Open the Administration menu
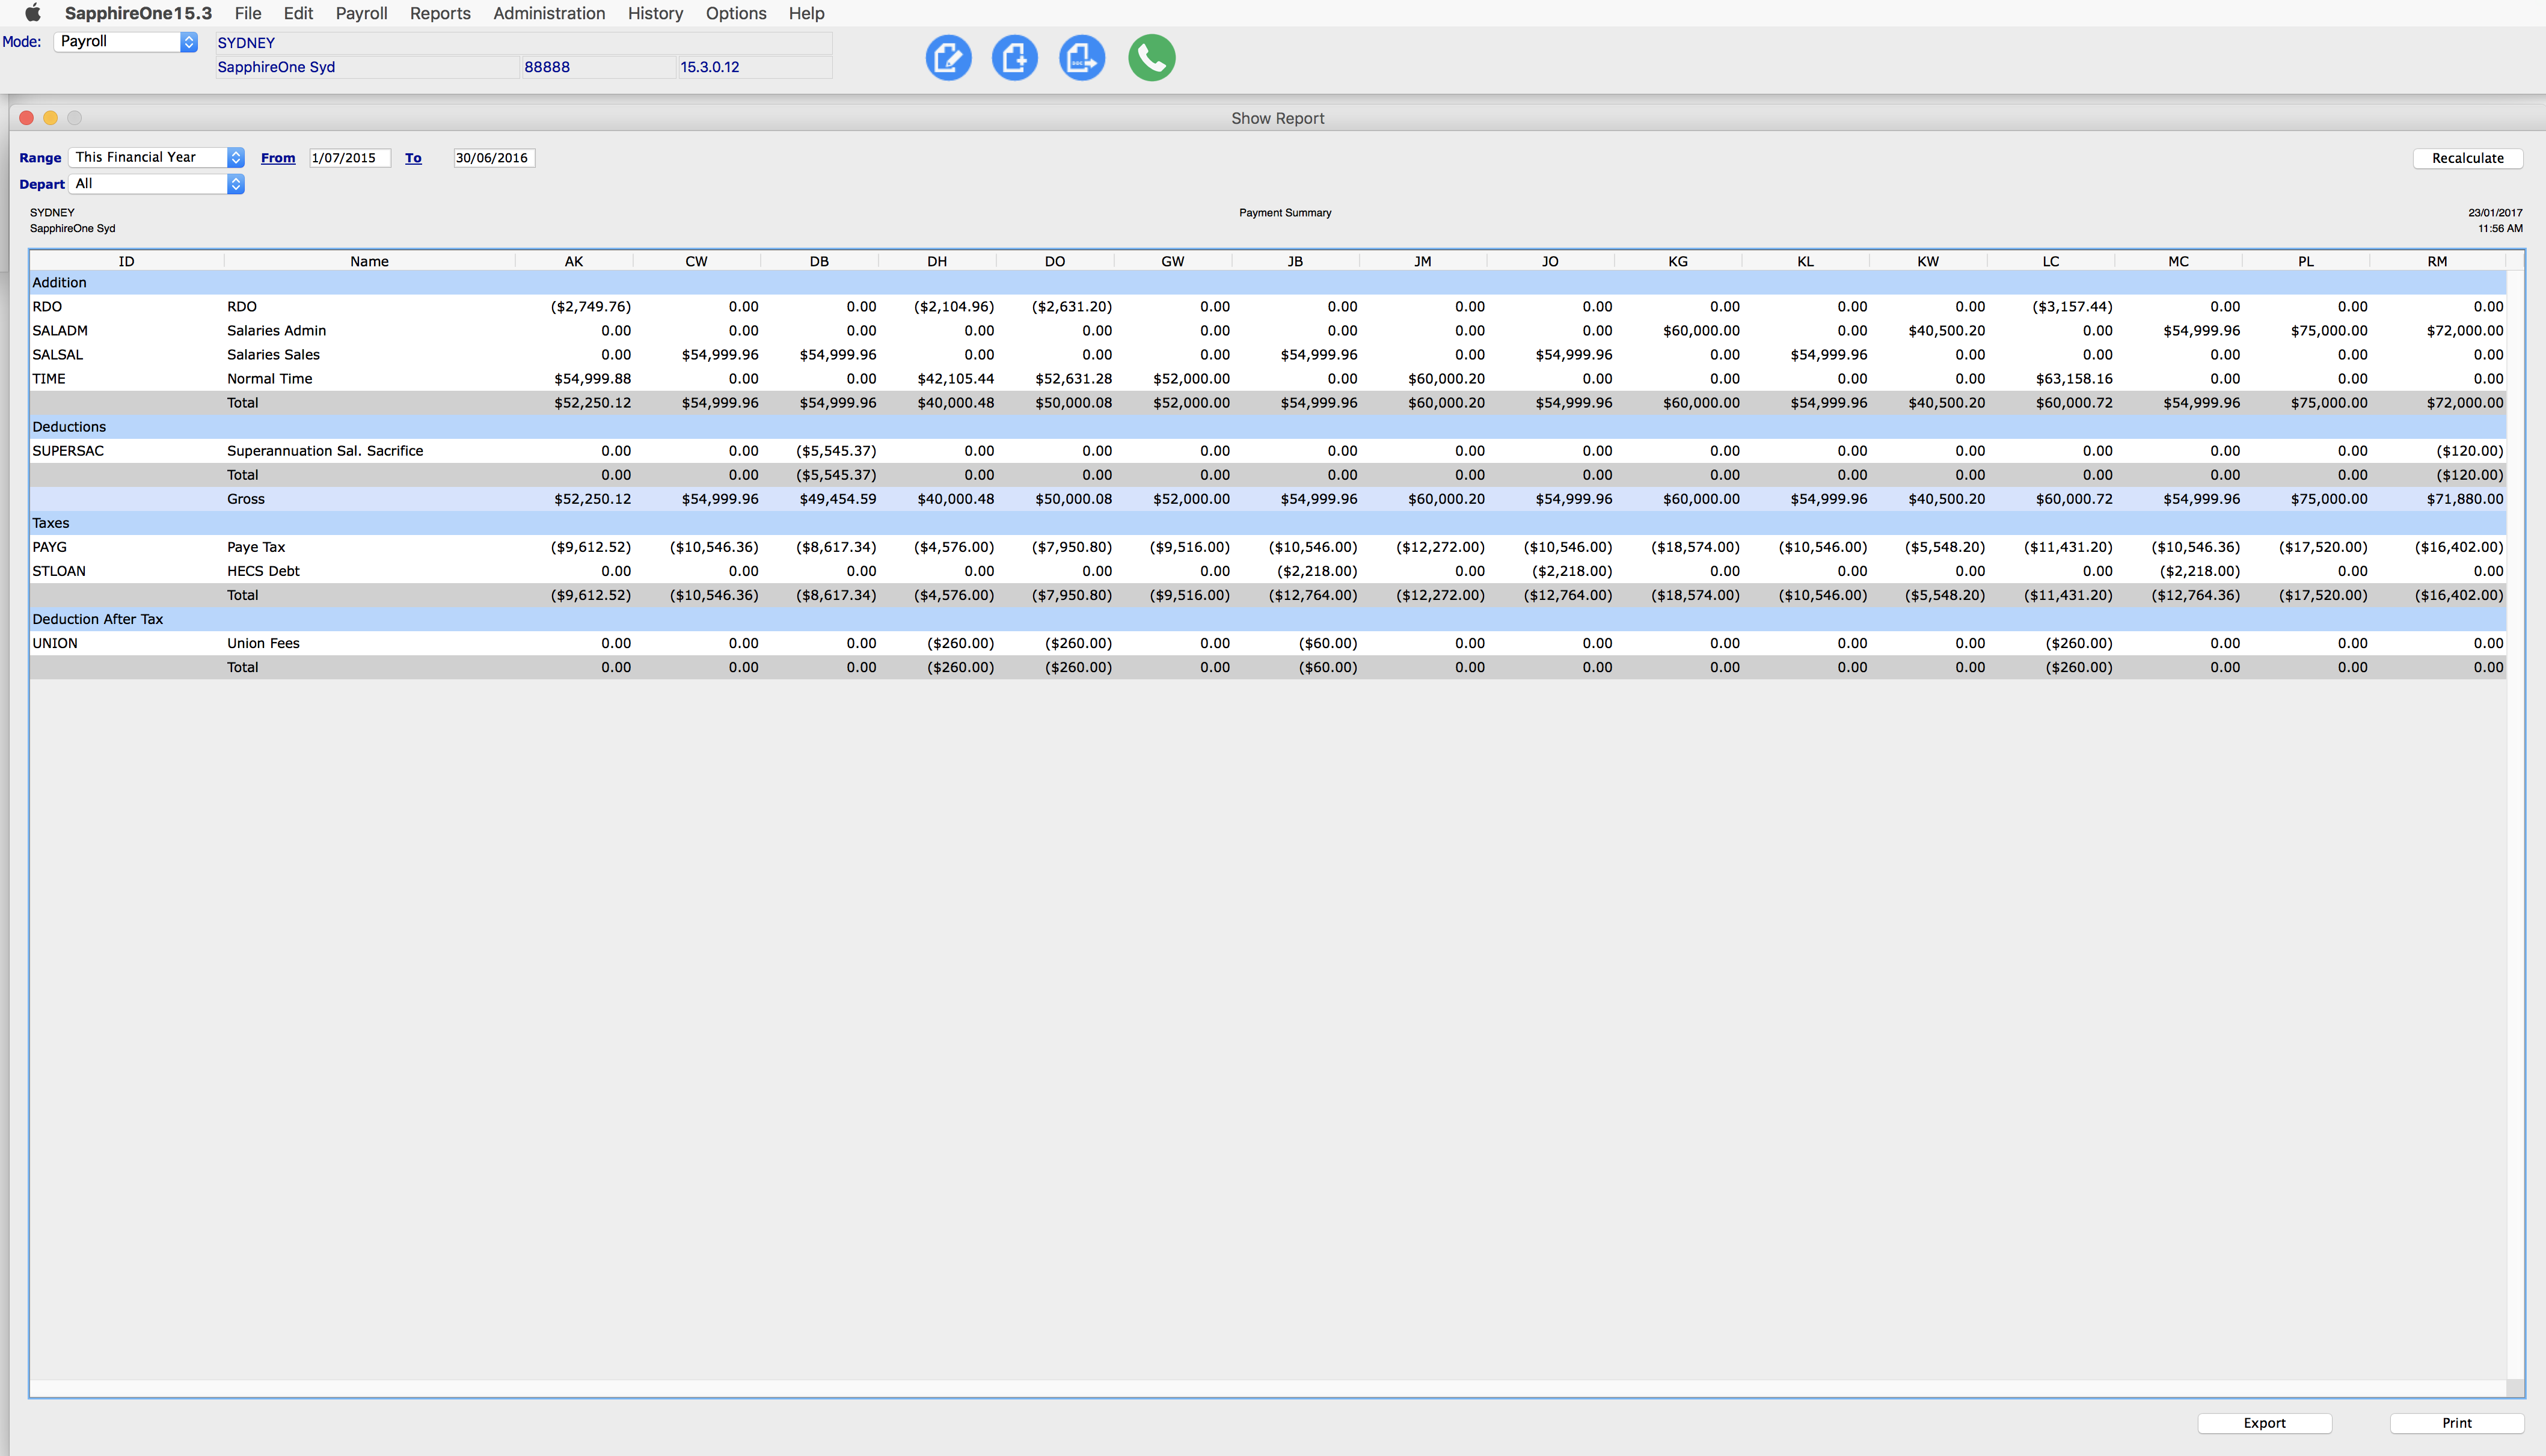The height and width of the screenshot is (1456, 2546). coord(549,13)
